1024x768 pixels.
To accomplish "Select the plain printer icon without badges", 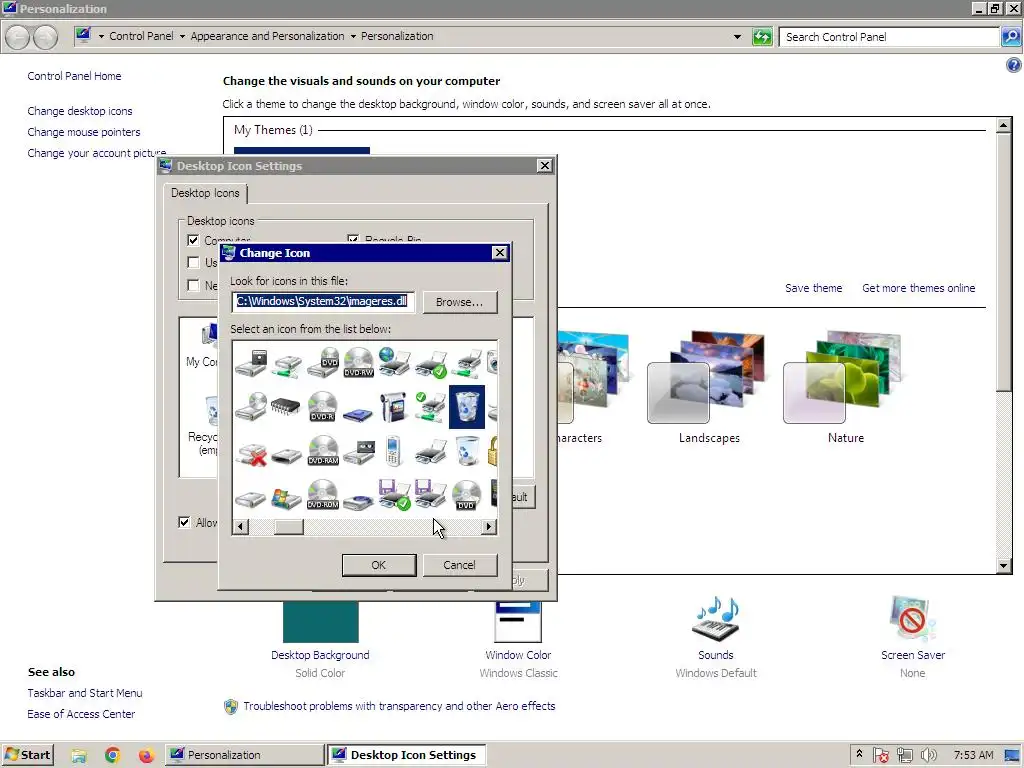I will (430, 451).
